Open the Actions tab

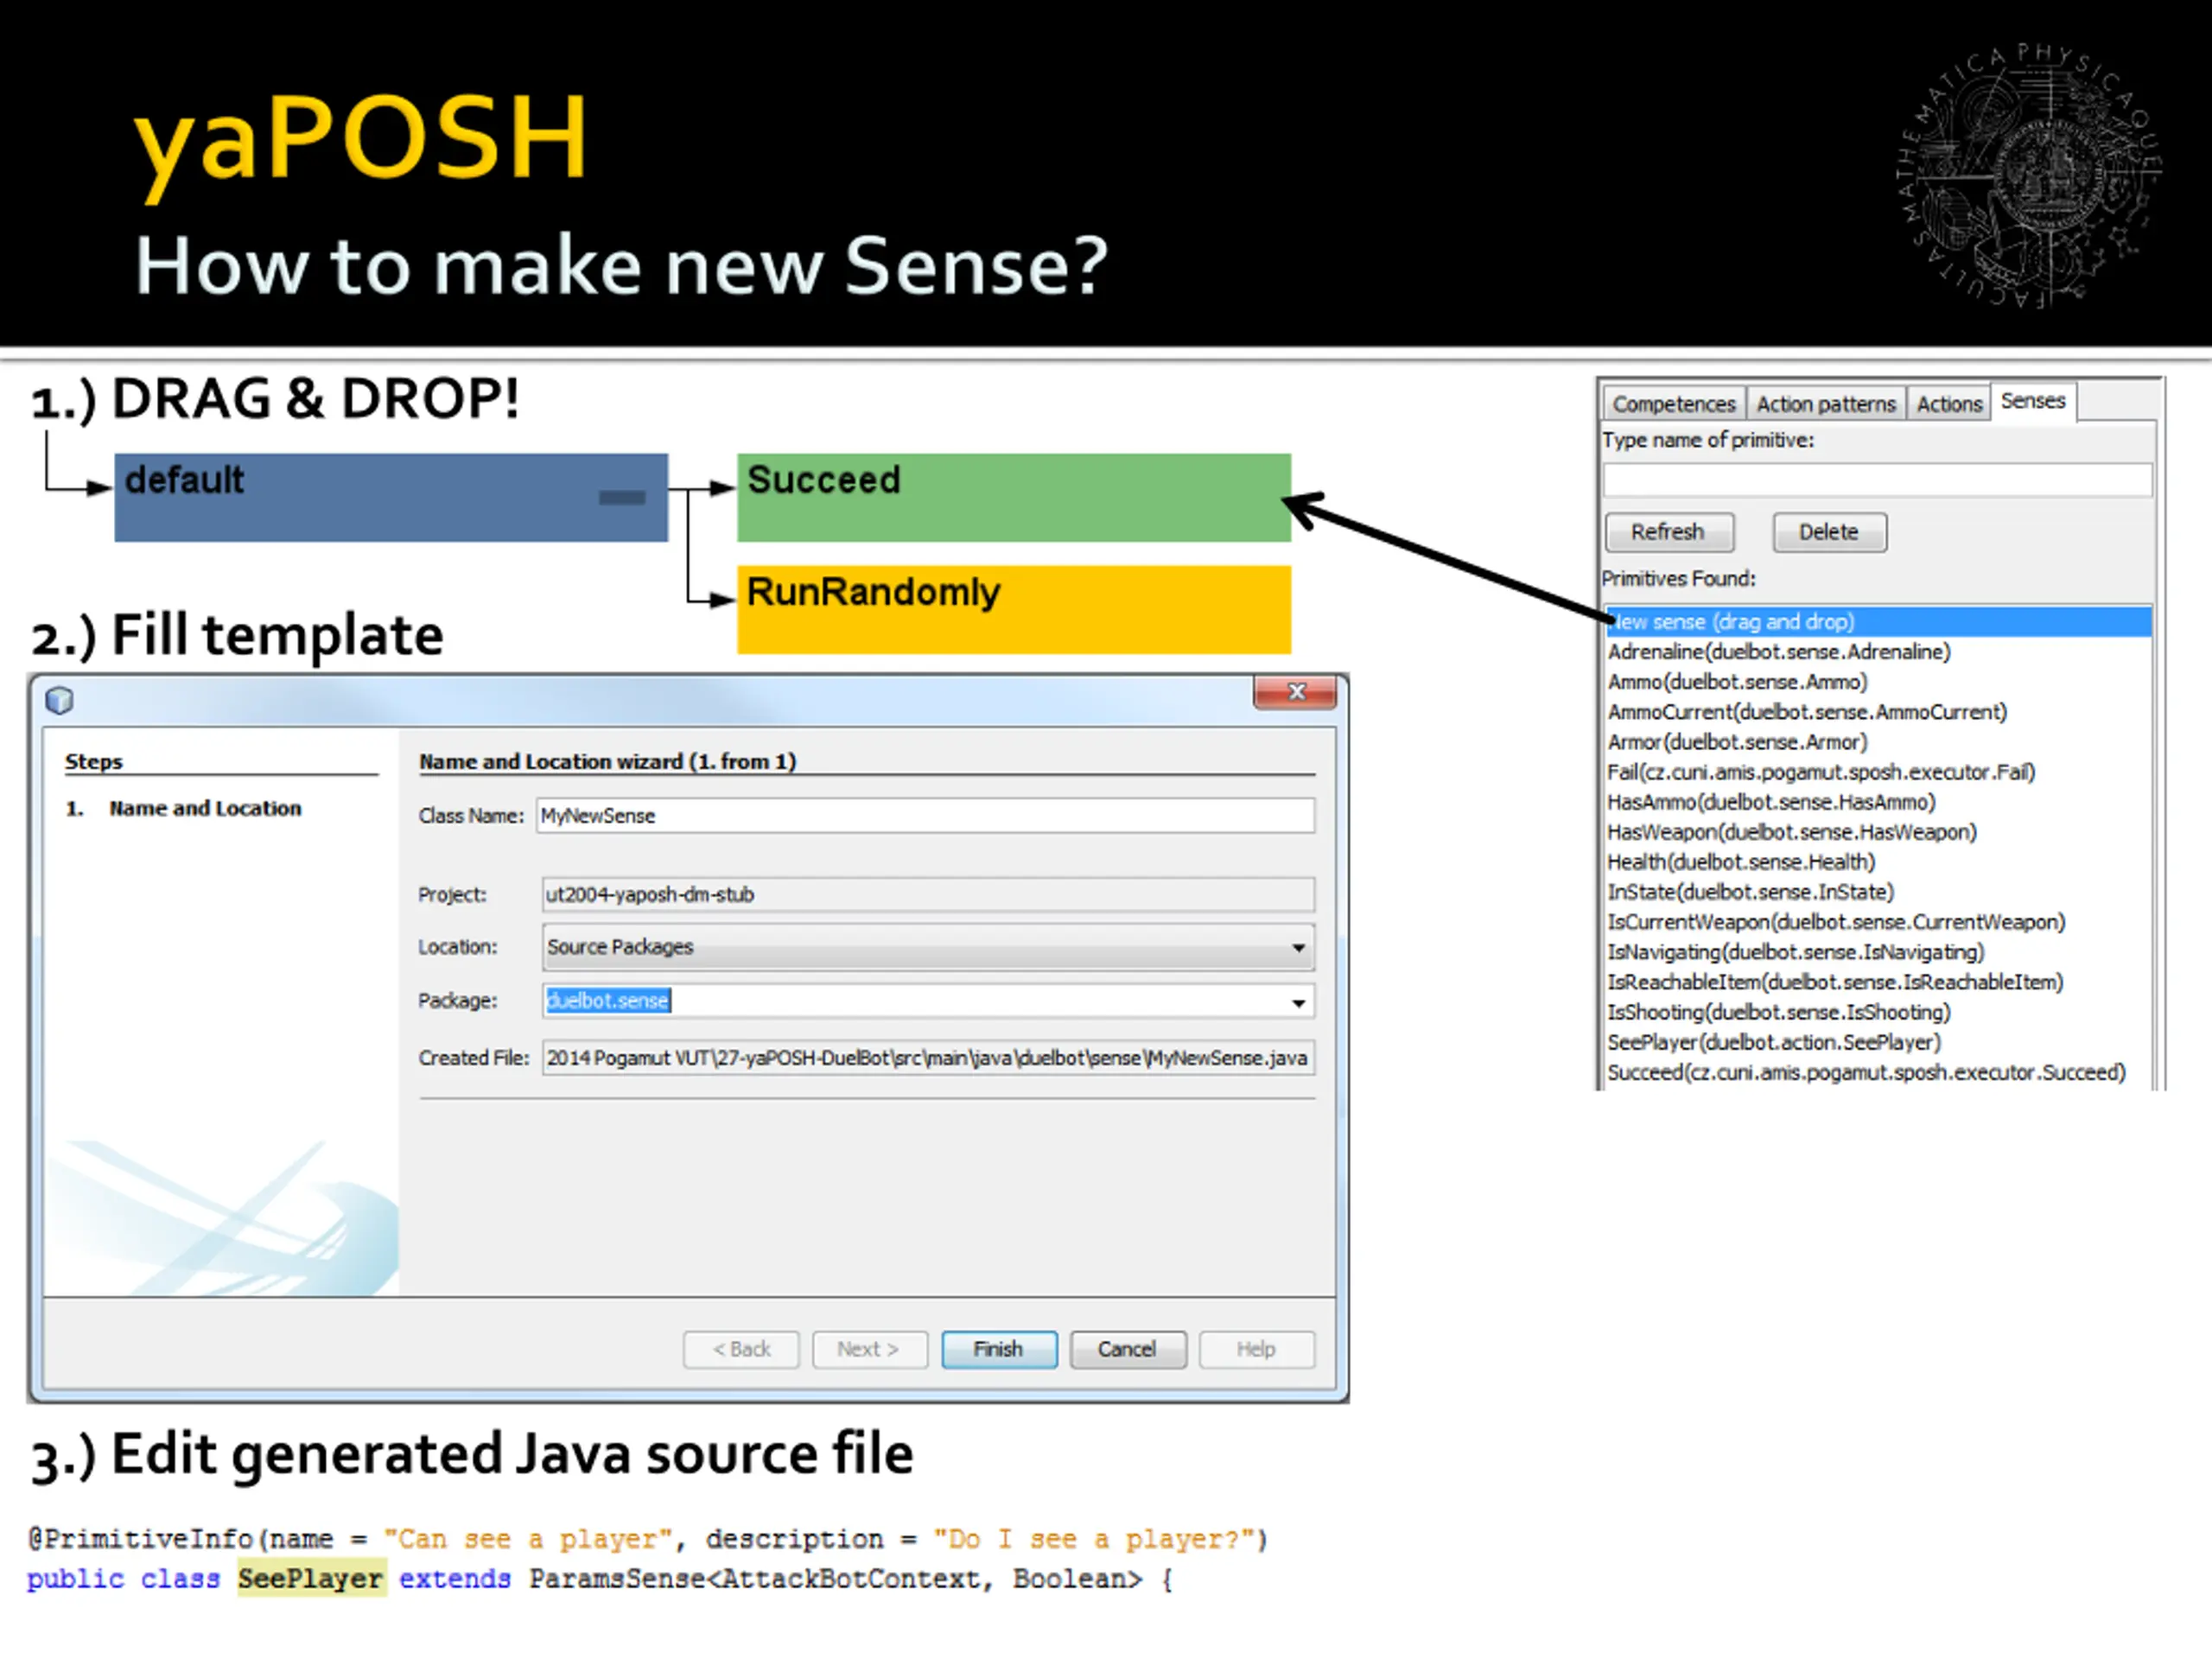tap(1949, 404)
